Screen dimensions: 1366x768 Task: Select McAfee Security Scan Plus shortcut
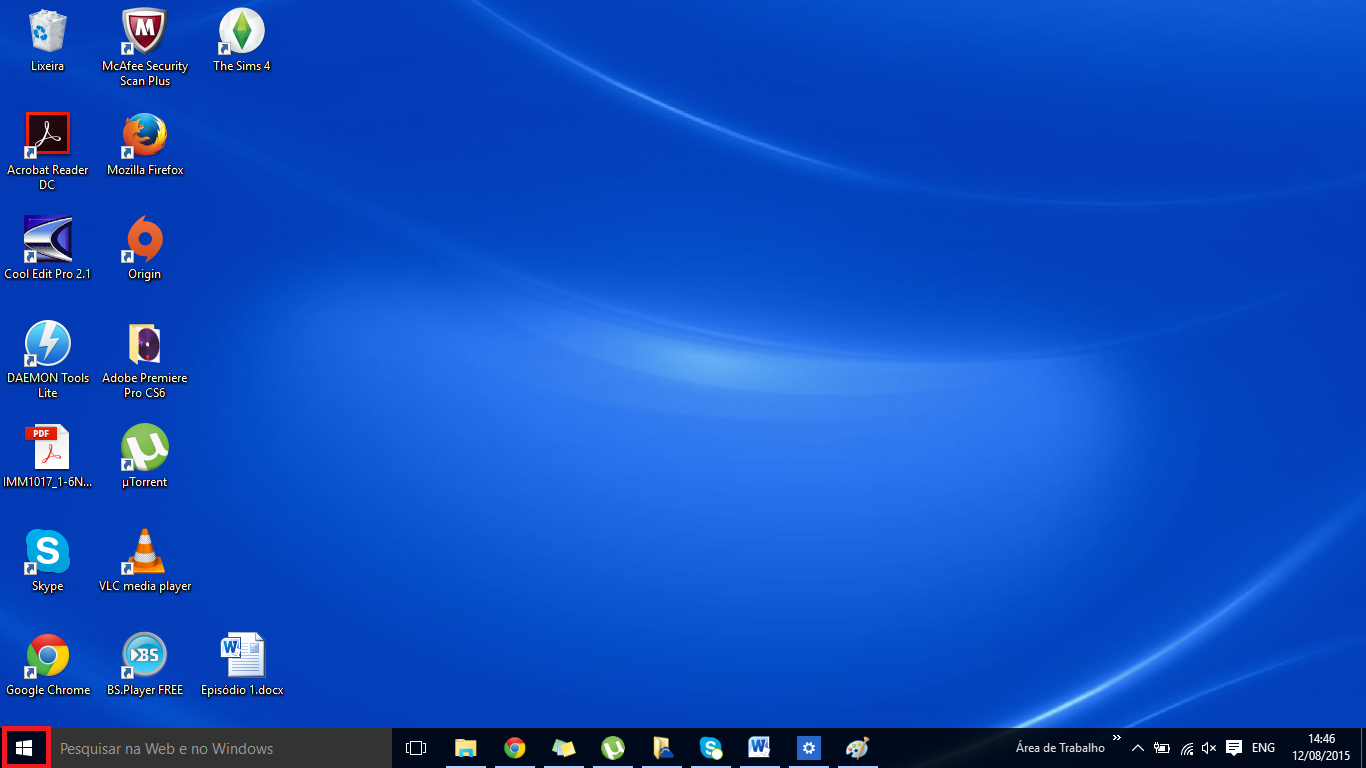click(145, 47)
